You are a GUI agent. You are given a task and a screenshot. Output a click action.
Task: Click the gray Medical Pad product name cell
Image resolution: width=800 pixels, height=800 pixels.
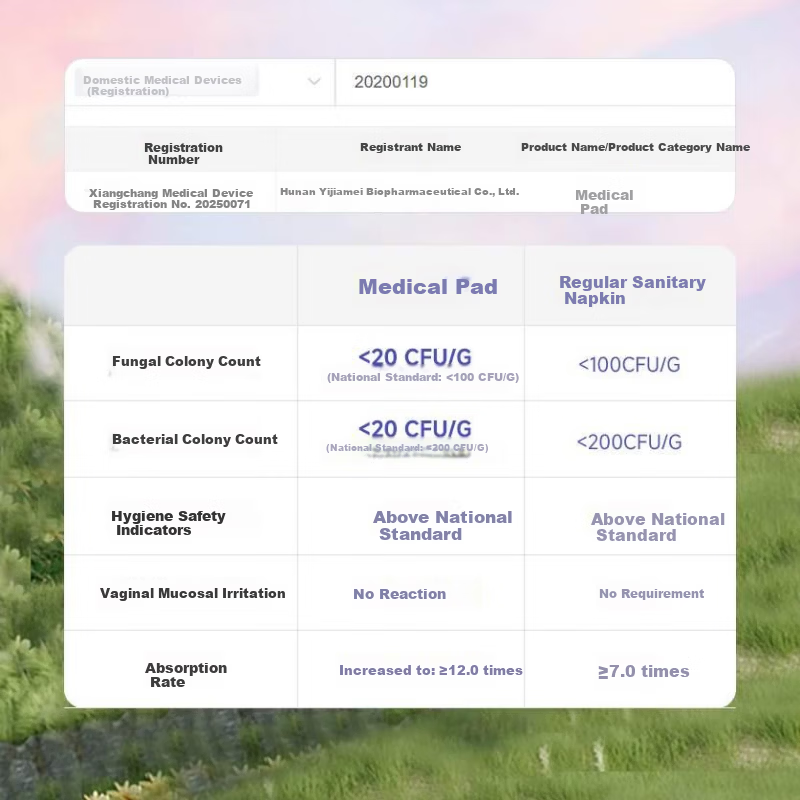point(604,202)
